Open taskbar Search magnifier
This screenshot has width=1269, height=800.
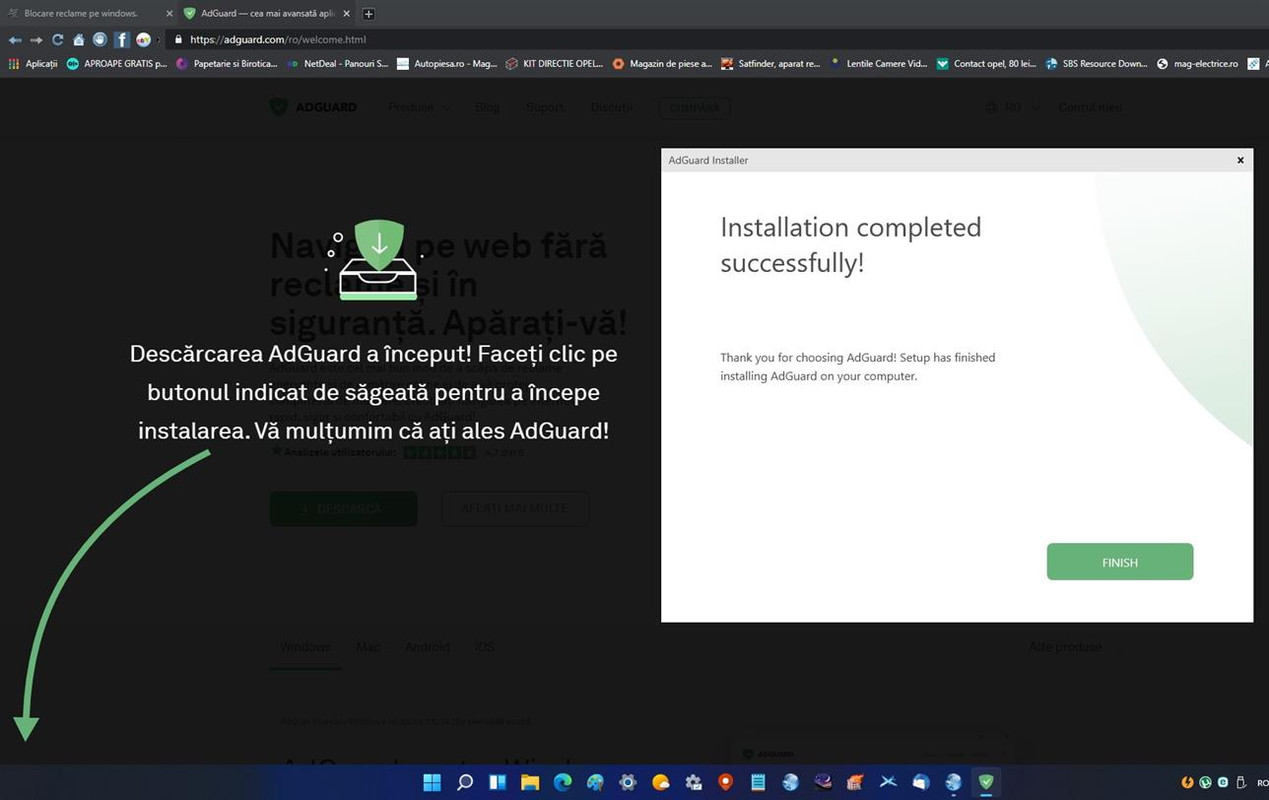pyautogui.click(x=465, y=782)
